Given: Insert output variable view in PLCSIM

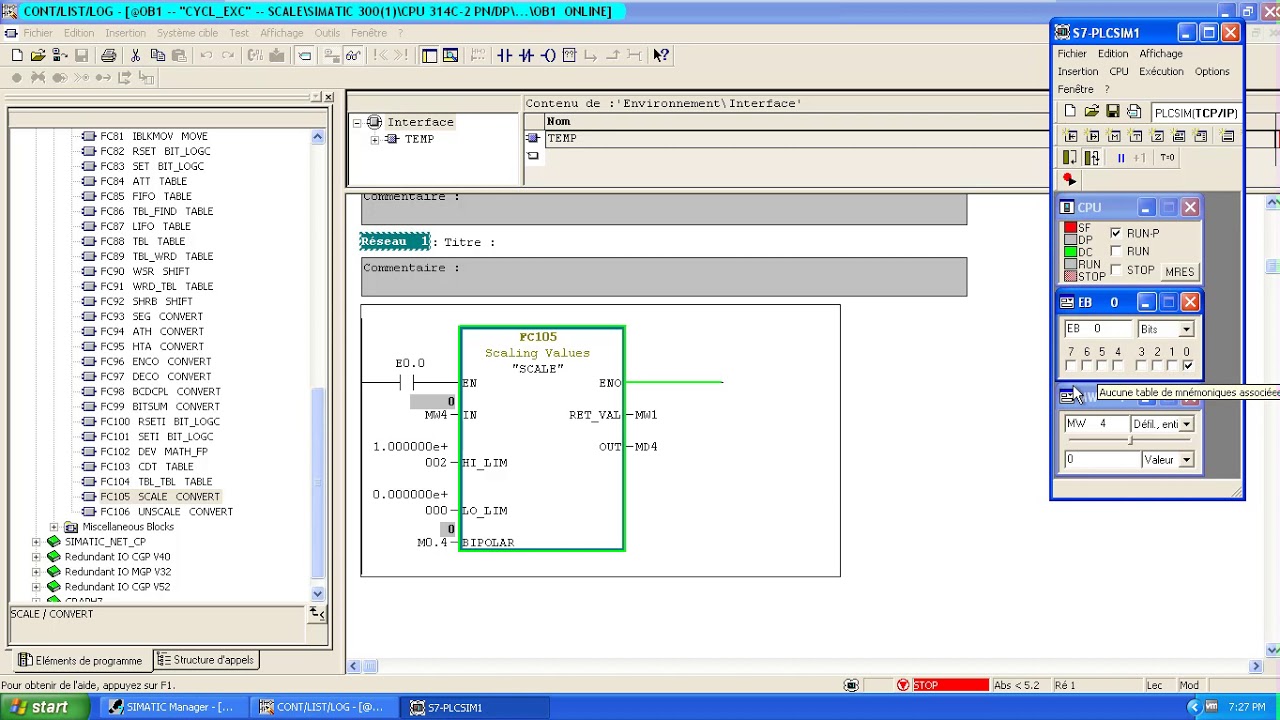Looking at the screenshot, I should (1093, 136).
